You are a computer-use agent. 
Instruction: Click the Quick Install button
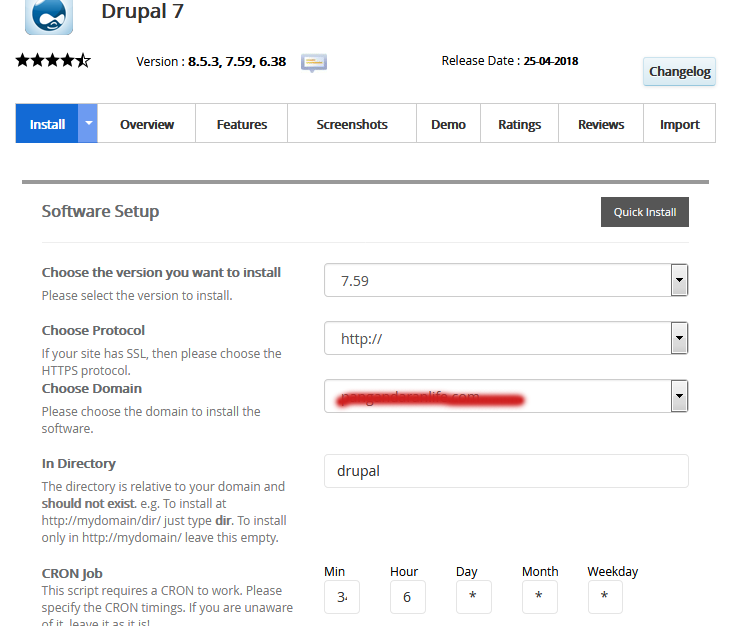pos(645,212)
